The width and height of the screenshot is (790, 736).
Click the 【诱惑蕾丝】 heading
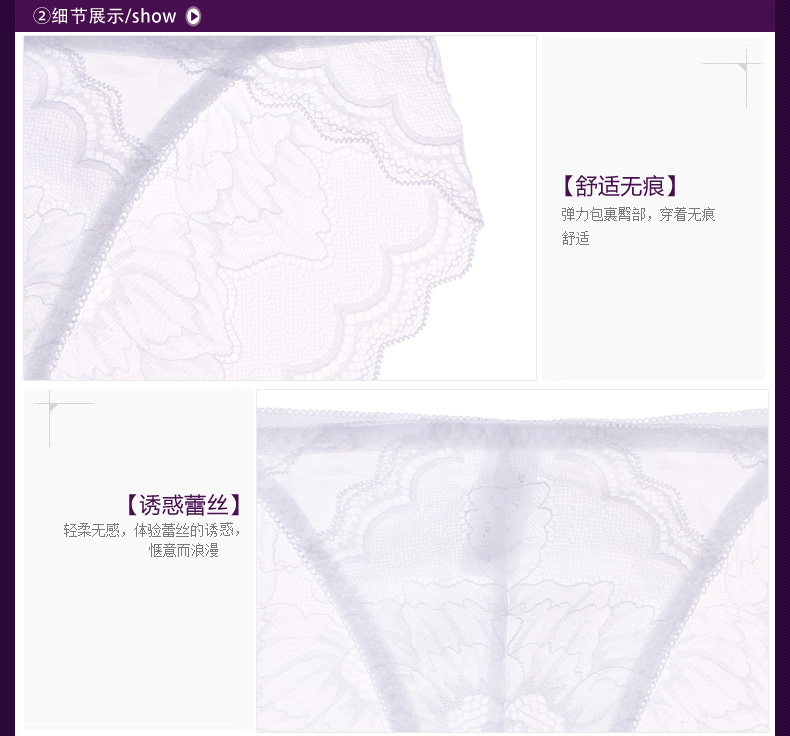coord(183,504)
